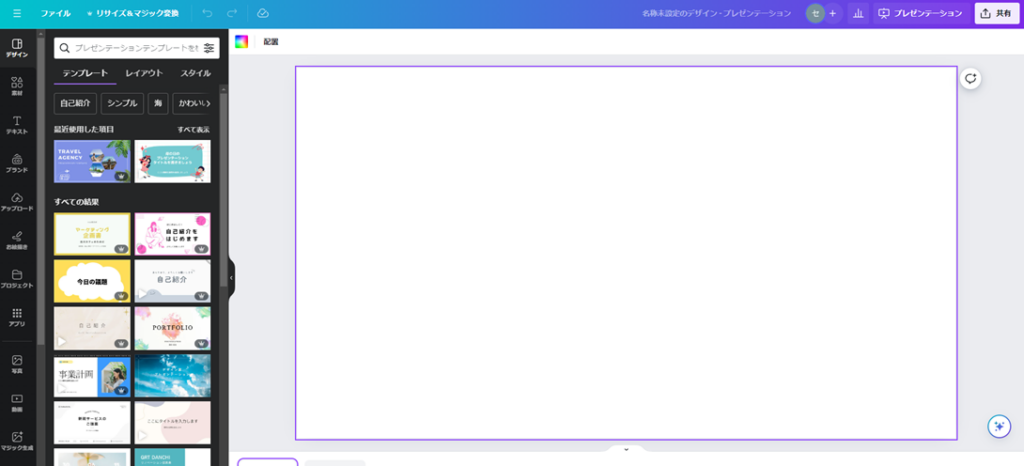1024x466 pixels.
Task: Open the rainbow background color swatch
Action: [x=241, y=42]
